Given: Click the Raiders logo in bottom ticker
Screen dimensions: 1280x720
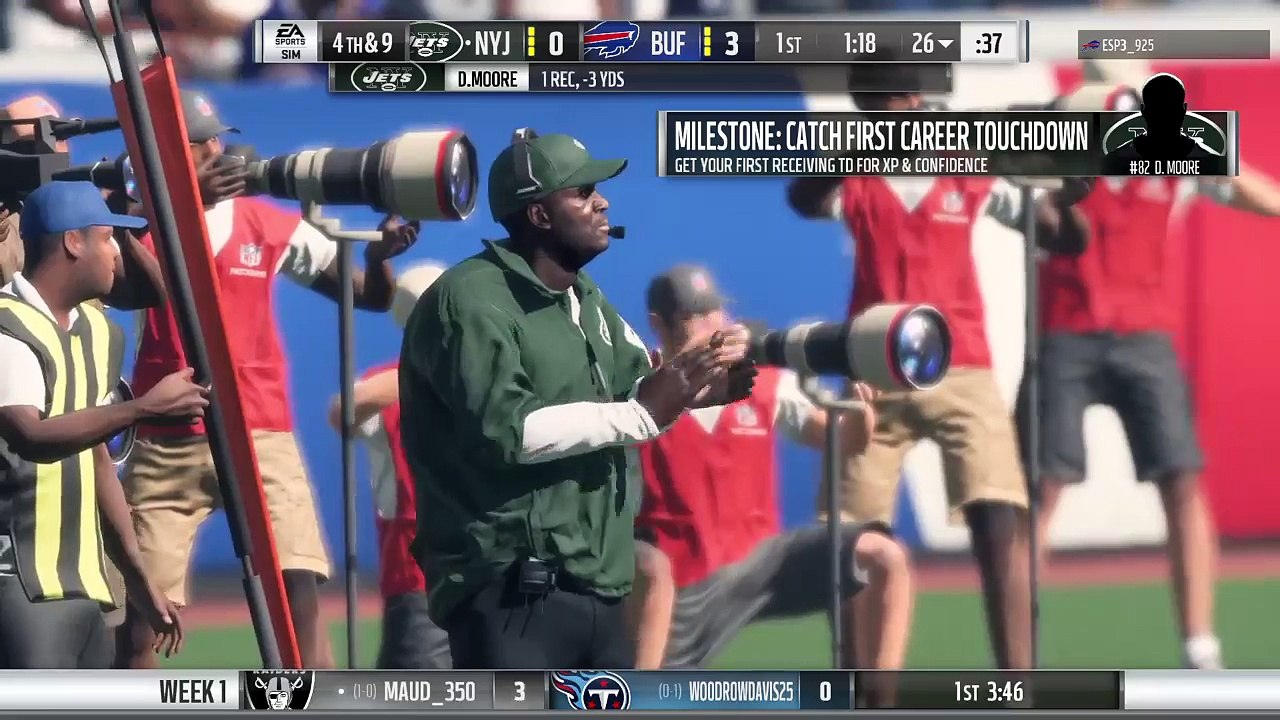Looking at the screenshot, I should click(281, 691).
